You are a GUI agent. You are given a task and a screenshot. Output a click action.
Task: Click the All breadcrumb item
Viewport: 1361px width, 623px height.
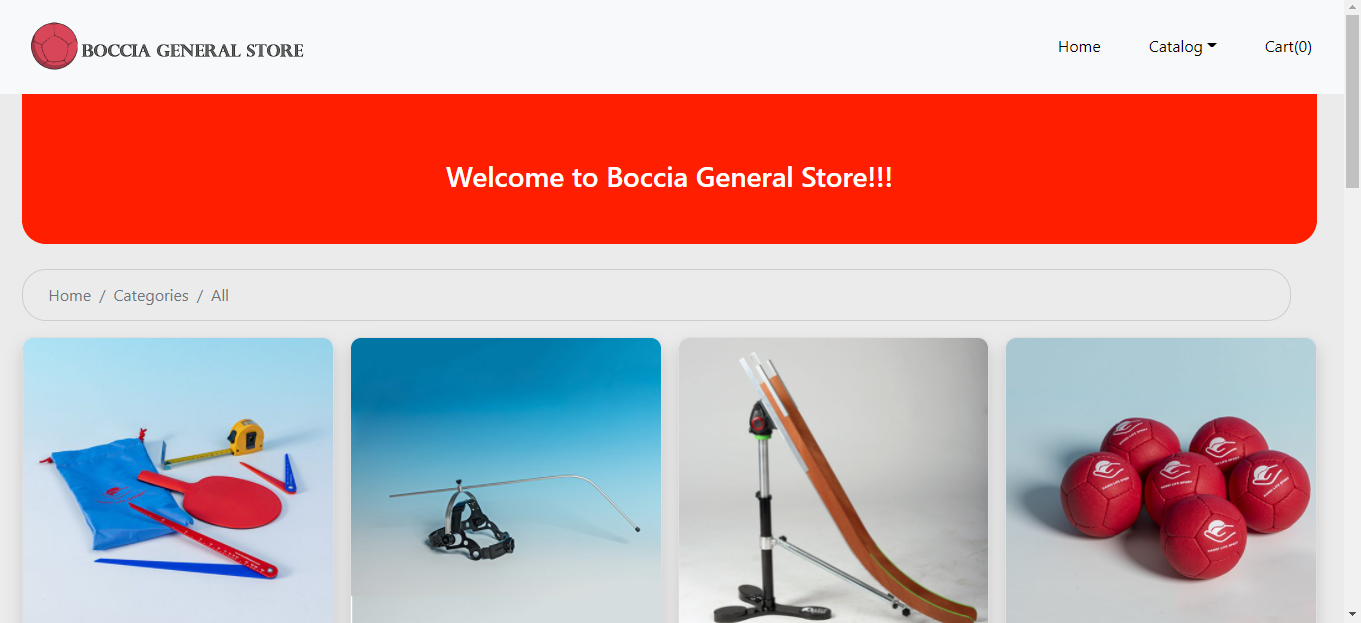220,296
